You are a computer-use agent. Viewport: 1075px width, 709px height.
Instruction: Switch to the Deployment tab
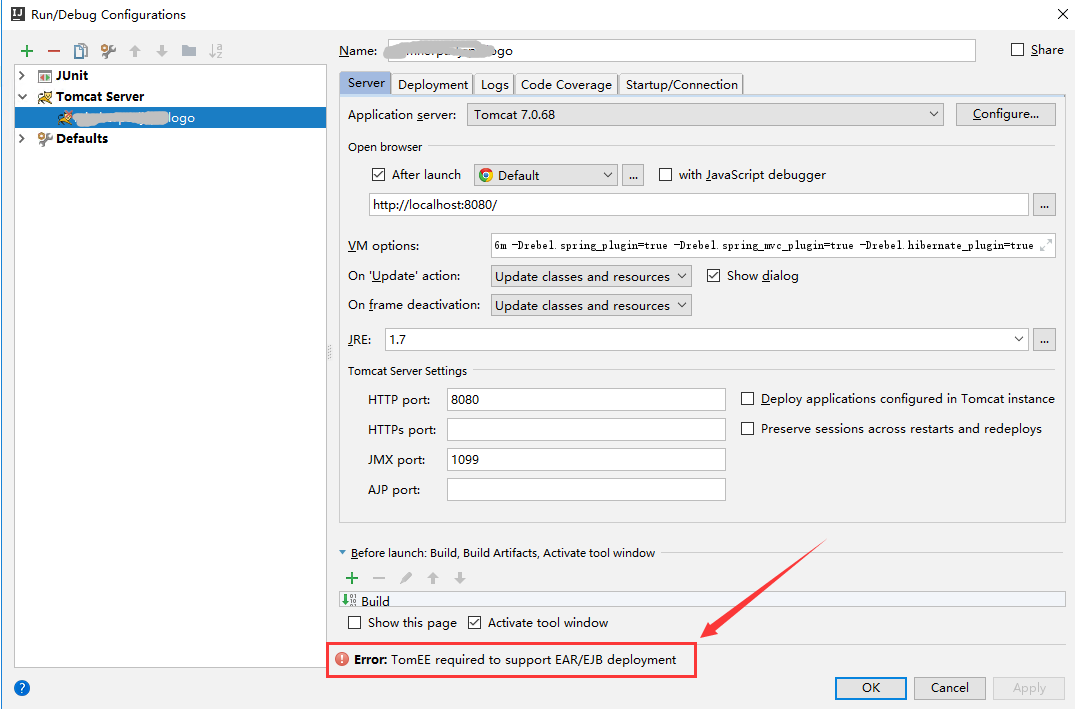(432, 84)
